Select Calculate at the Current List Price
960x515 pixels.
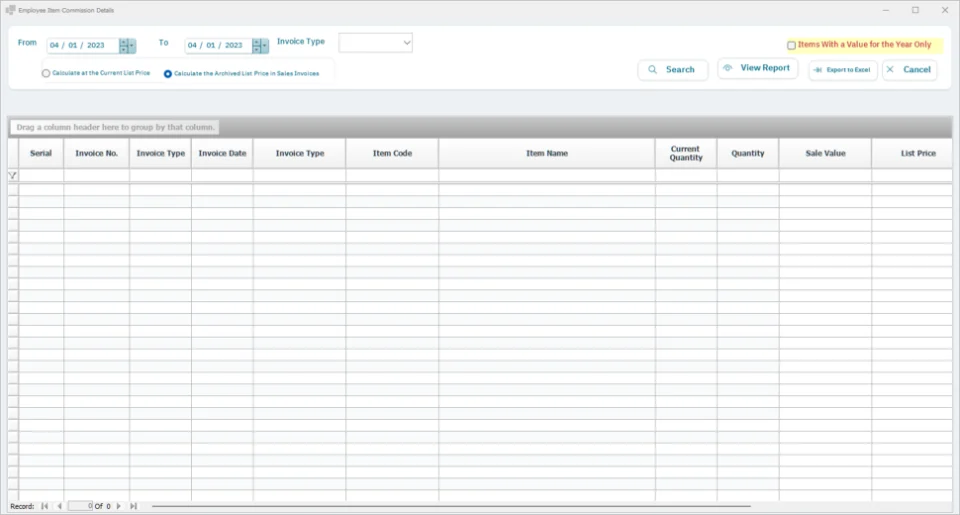[x=46, y=73]
